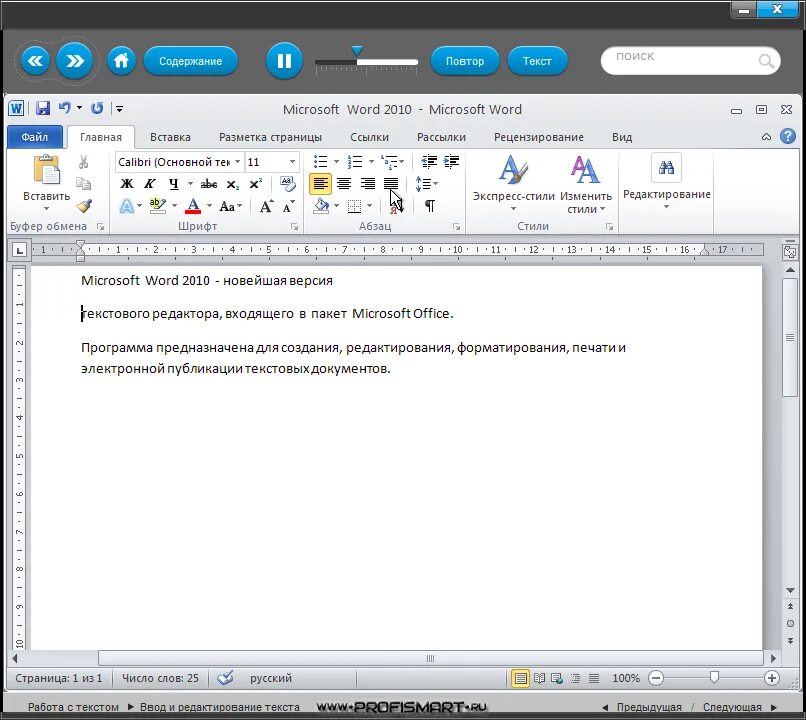Screen dimensions: 806x720
Task: Clear formatting with the eraser icon
Action: [x=287, y=183]
